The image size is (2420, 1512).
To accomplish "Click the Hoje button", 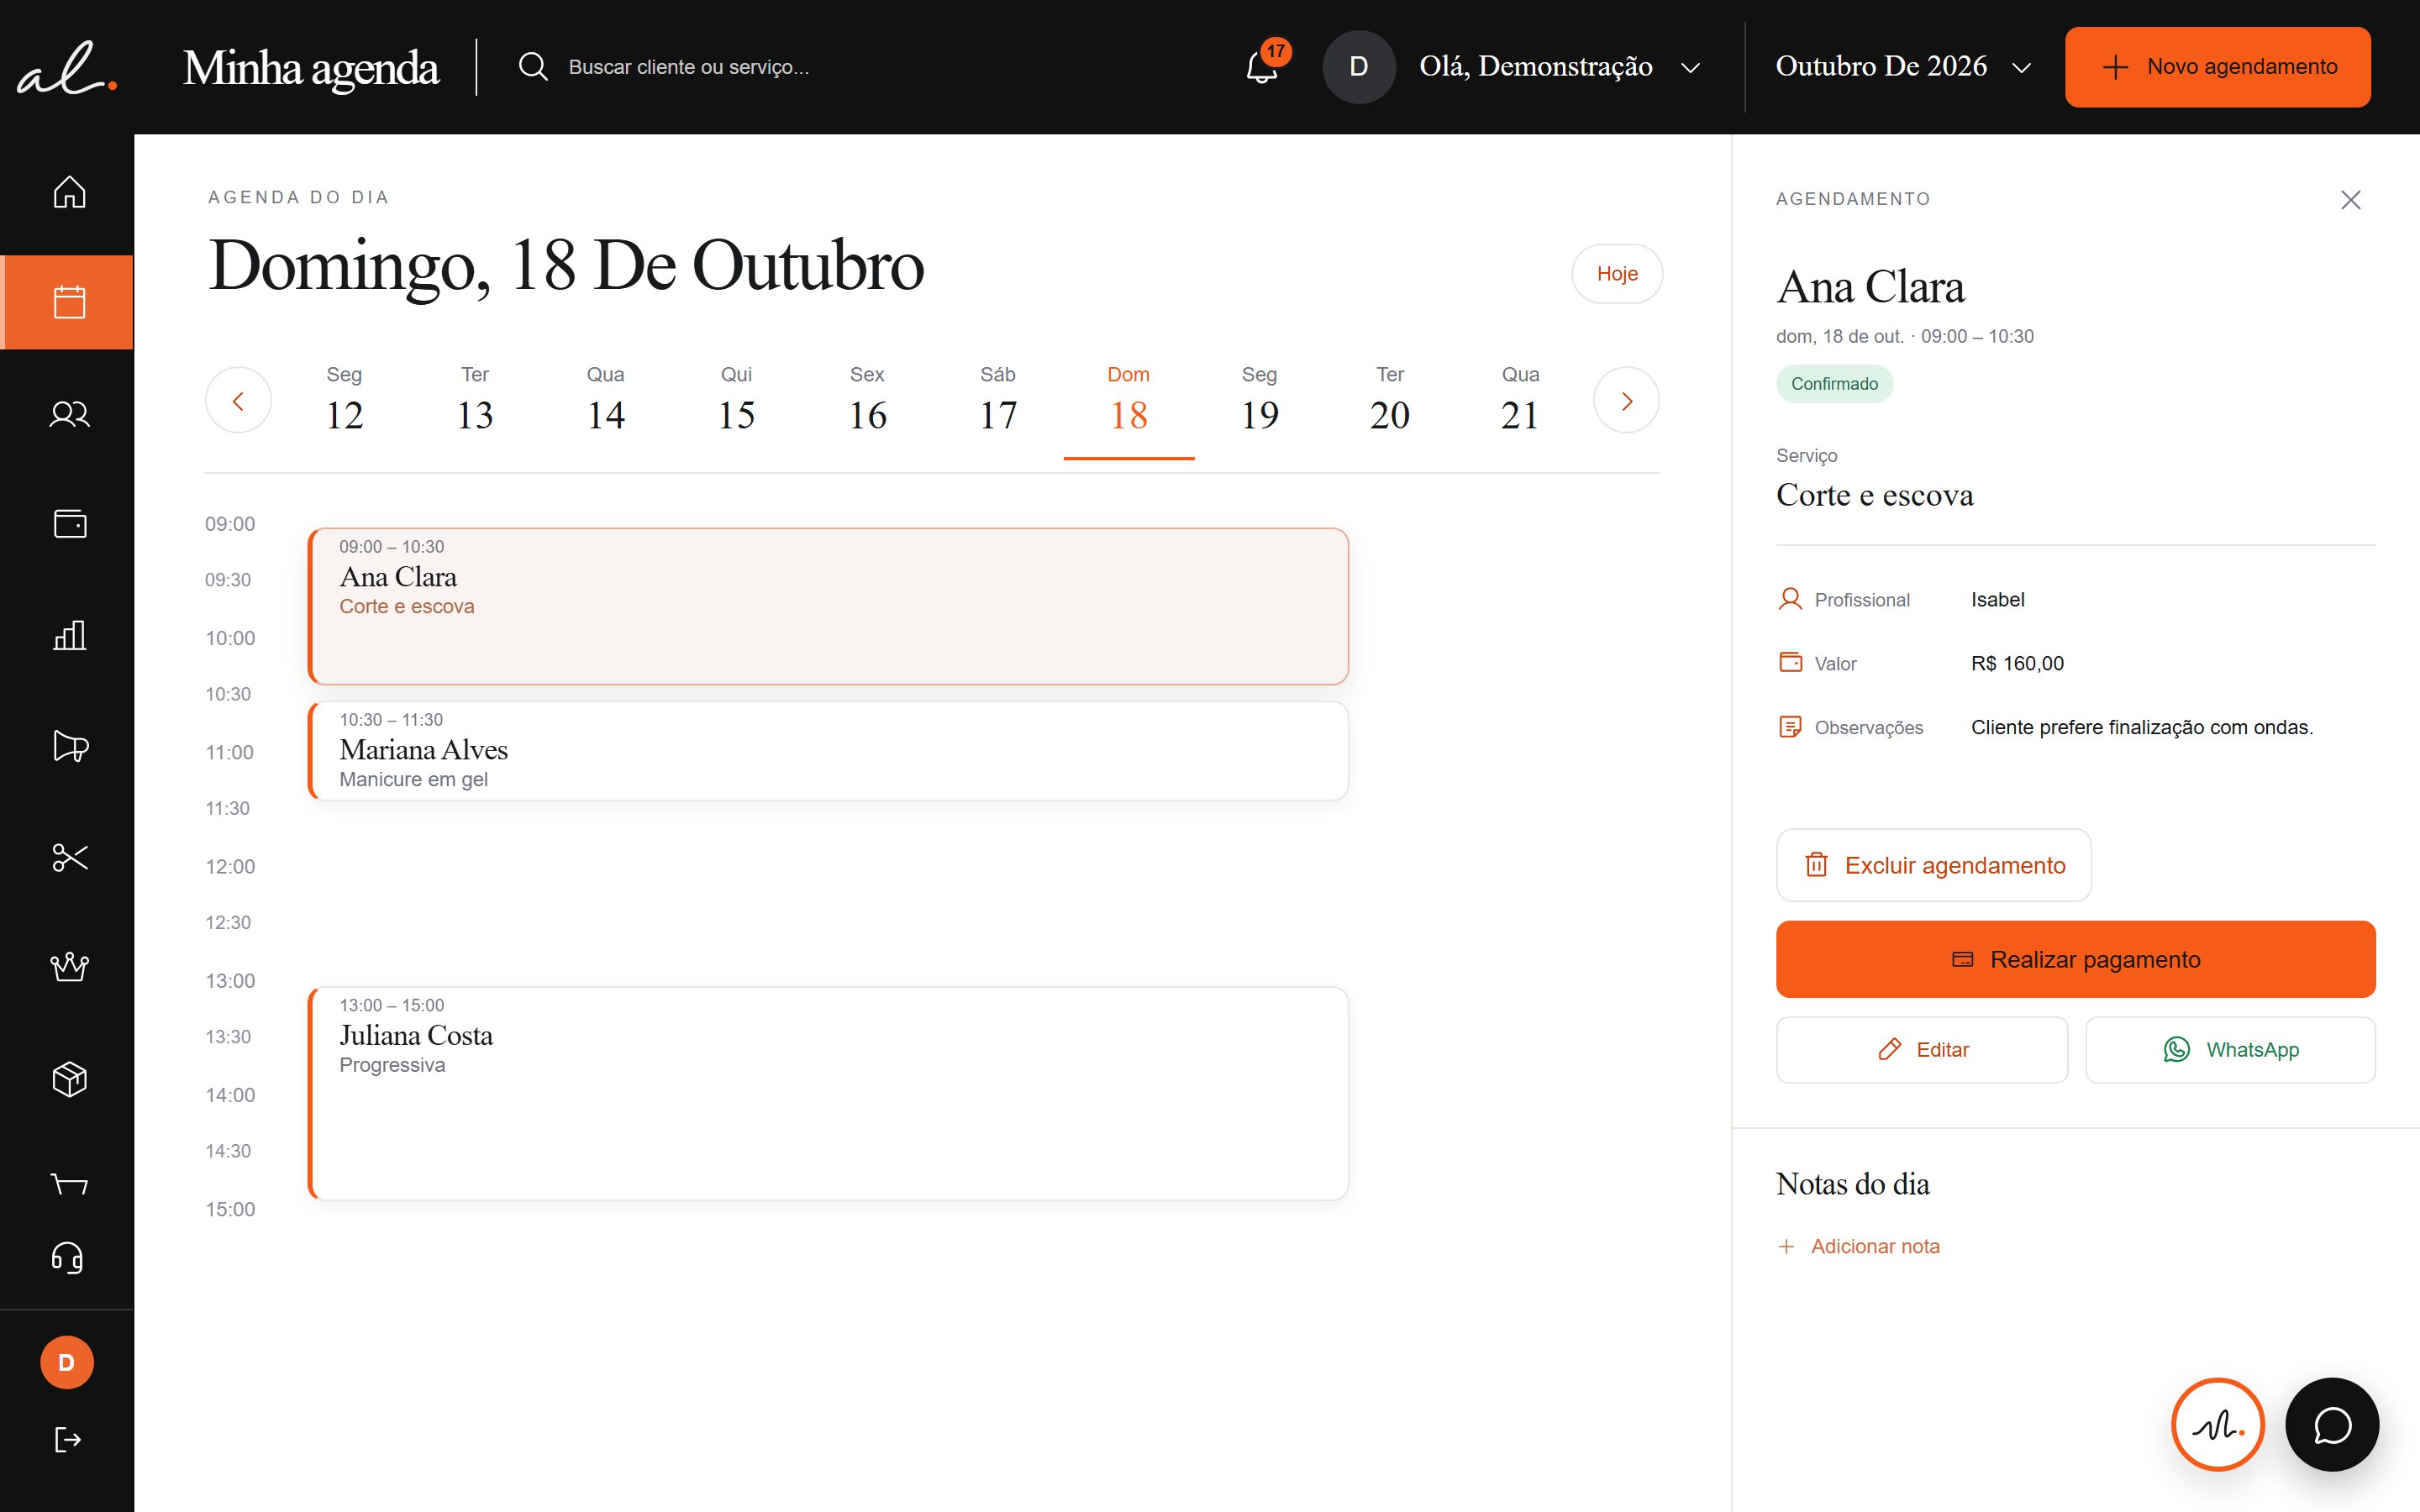I will 1617,273.
